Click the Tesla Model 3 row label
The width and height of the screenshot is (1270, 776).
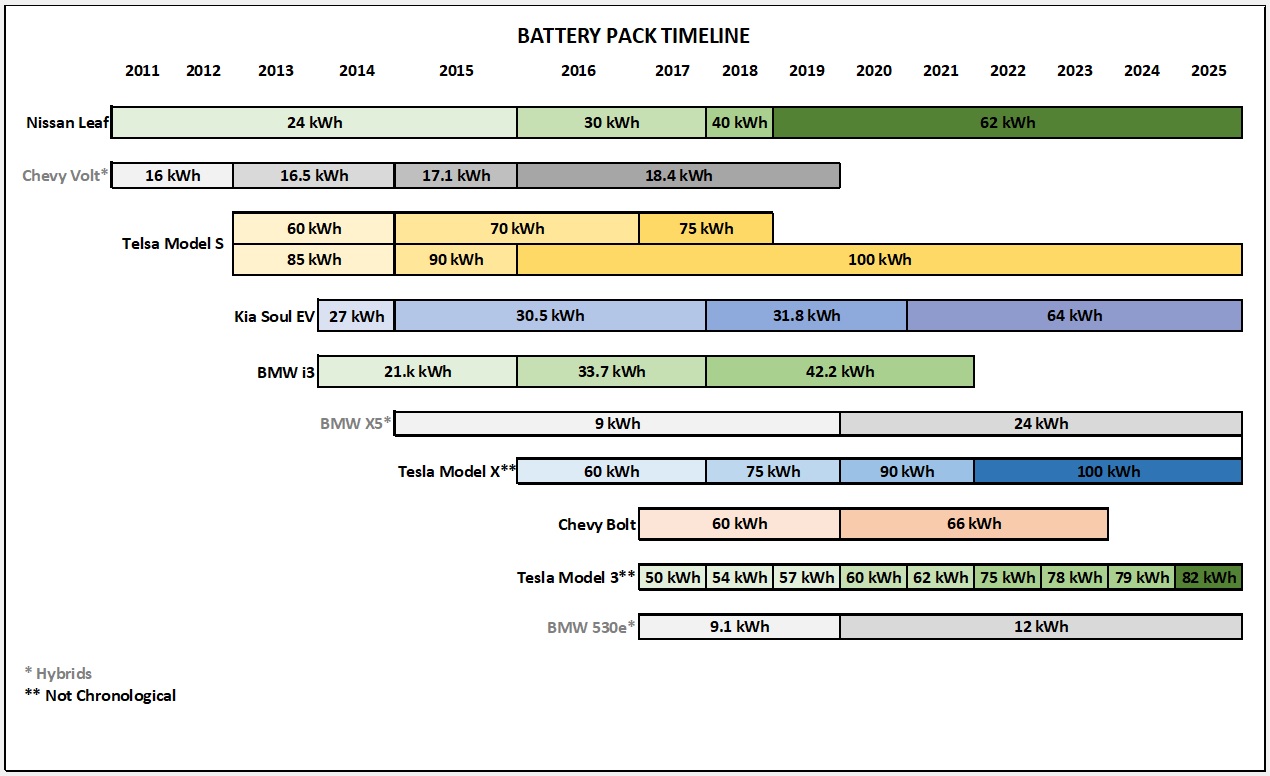tap(577, 577)
